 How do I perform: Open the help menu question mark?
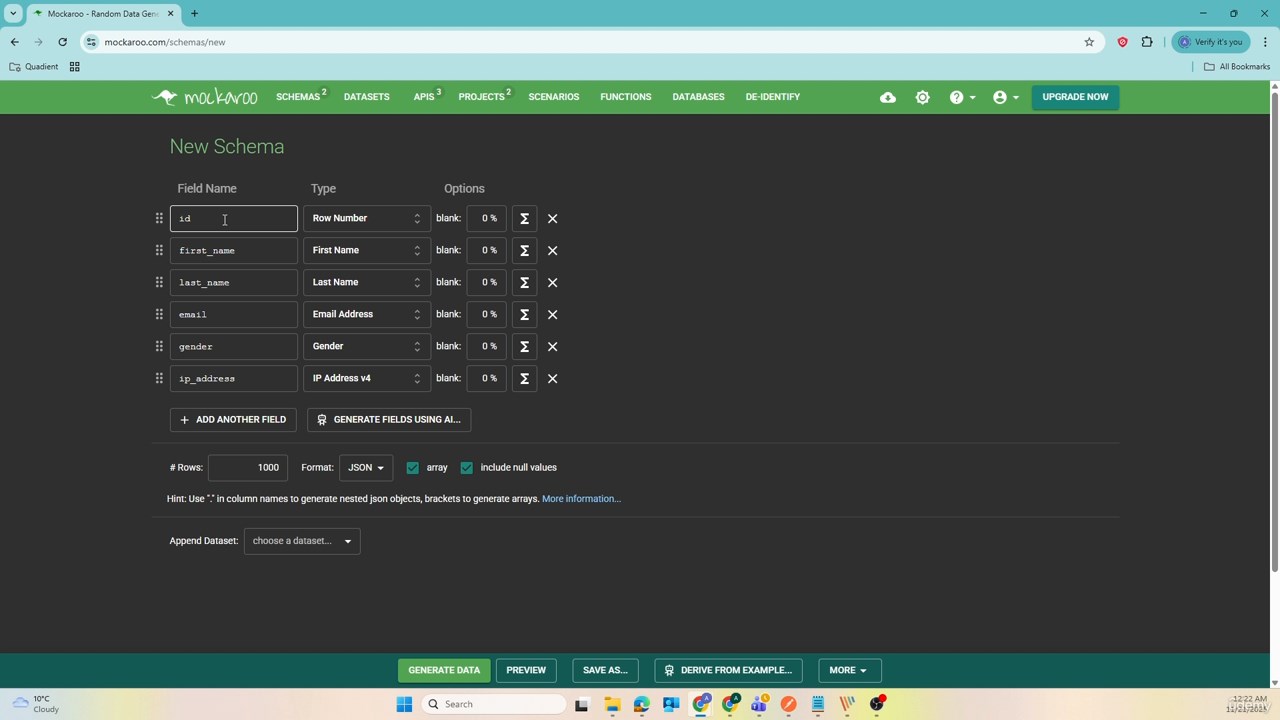[x=962, y=97]
